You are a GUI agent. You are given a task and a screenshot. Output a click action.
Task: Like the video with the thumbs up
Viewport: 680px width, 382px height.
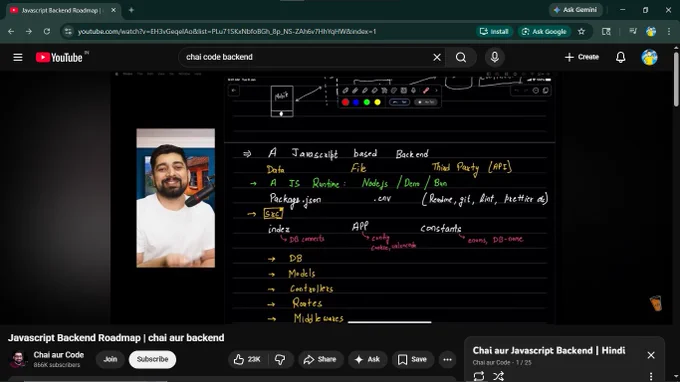coord(247,359)
